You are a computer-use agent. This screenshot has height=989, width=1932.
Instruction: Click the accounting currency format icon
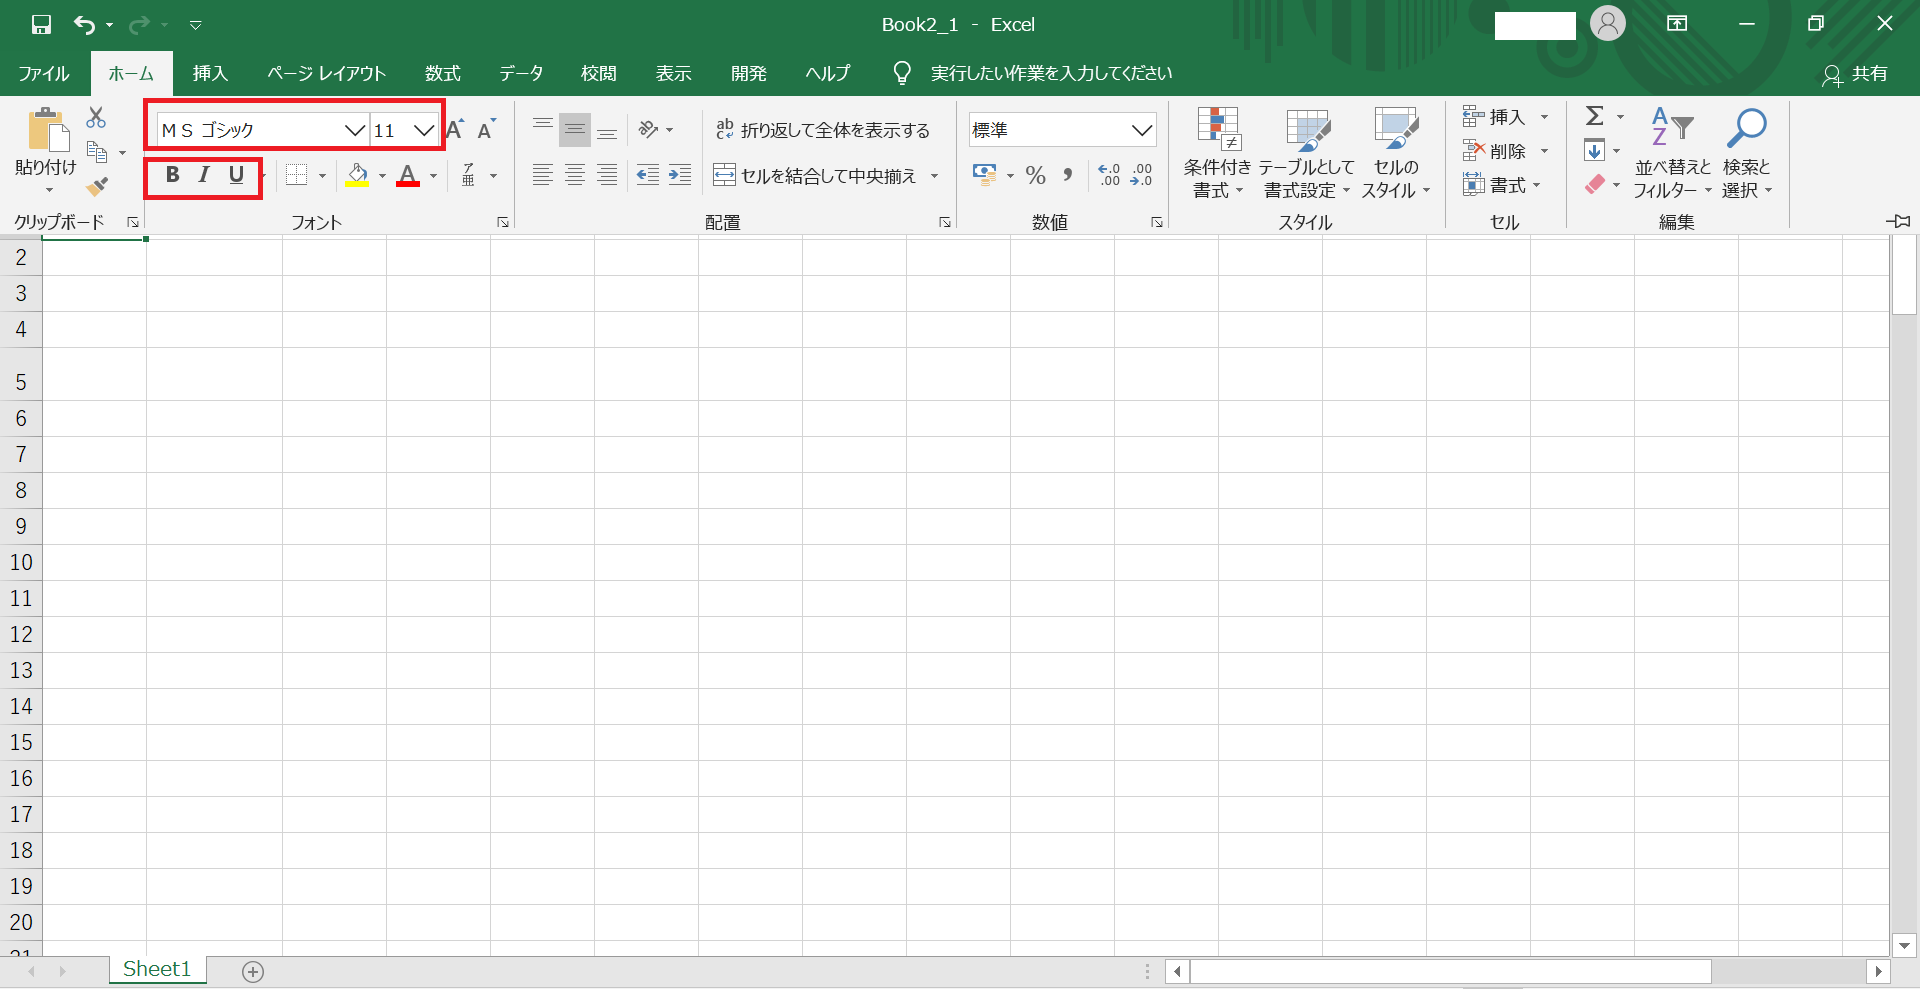[985, 175]
